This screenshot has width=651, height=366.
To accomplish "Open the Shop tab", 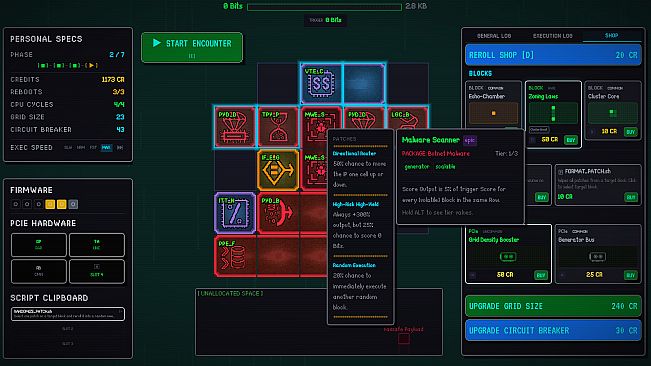I will (x=612, y=36).
